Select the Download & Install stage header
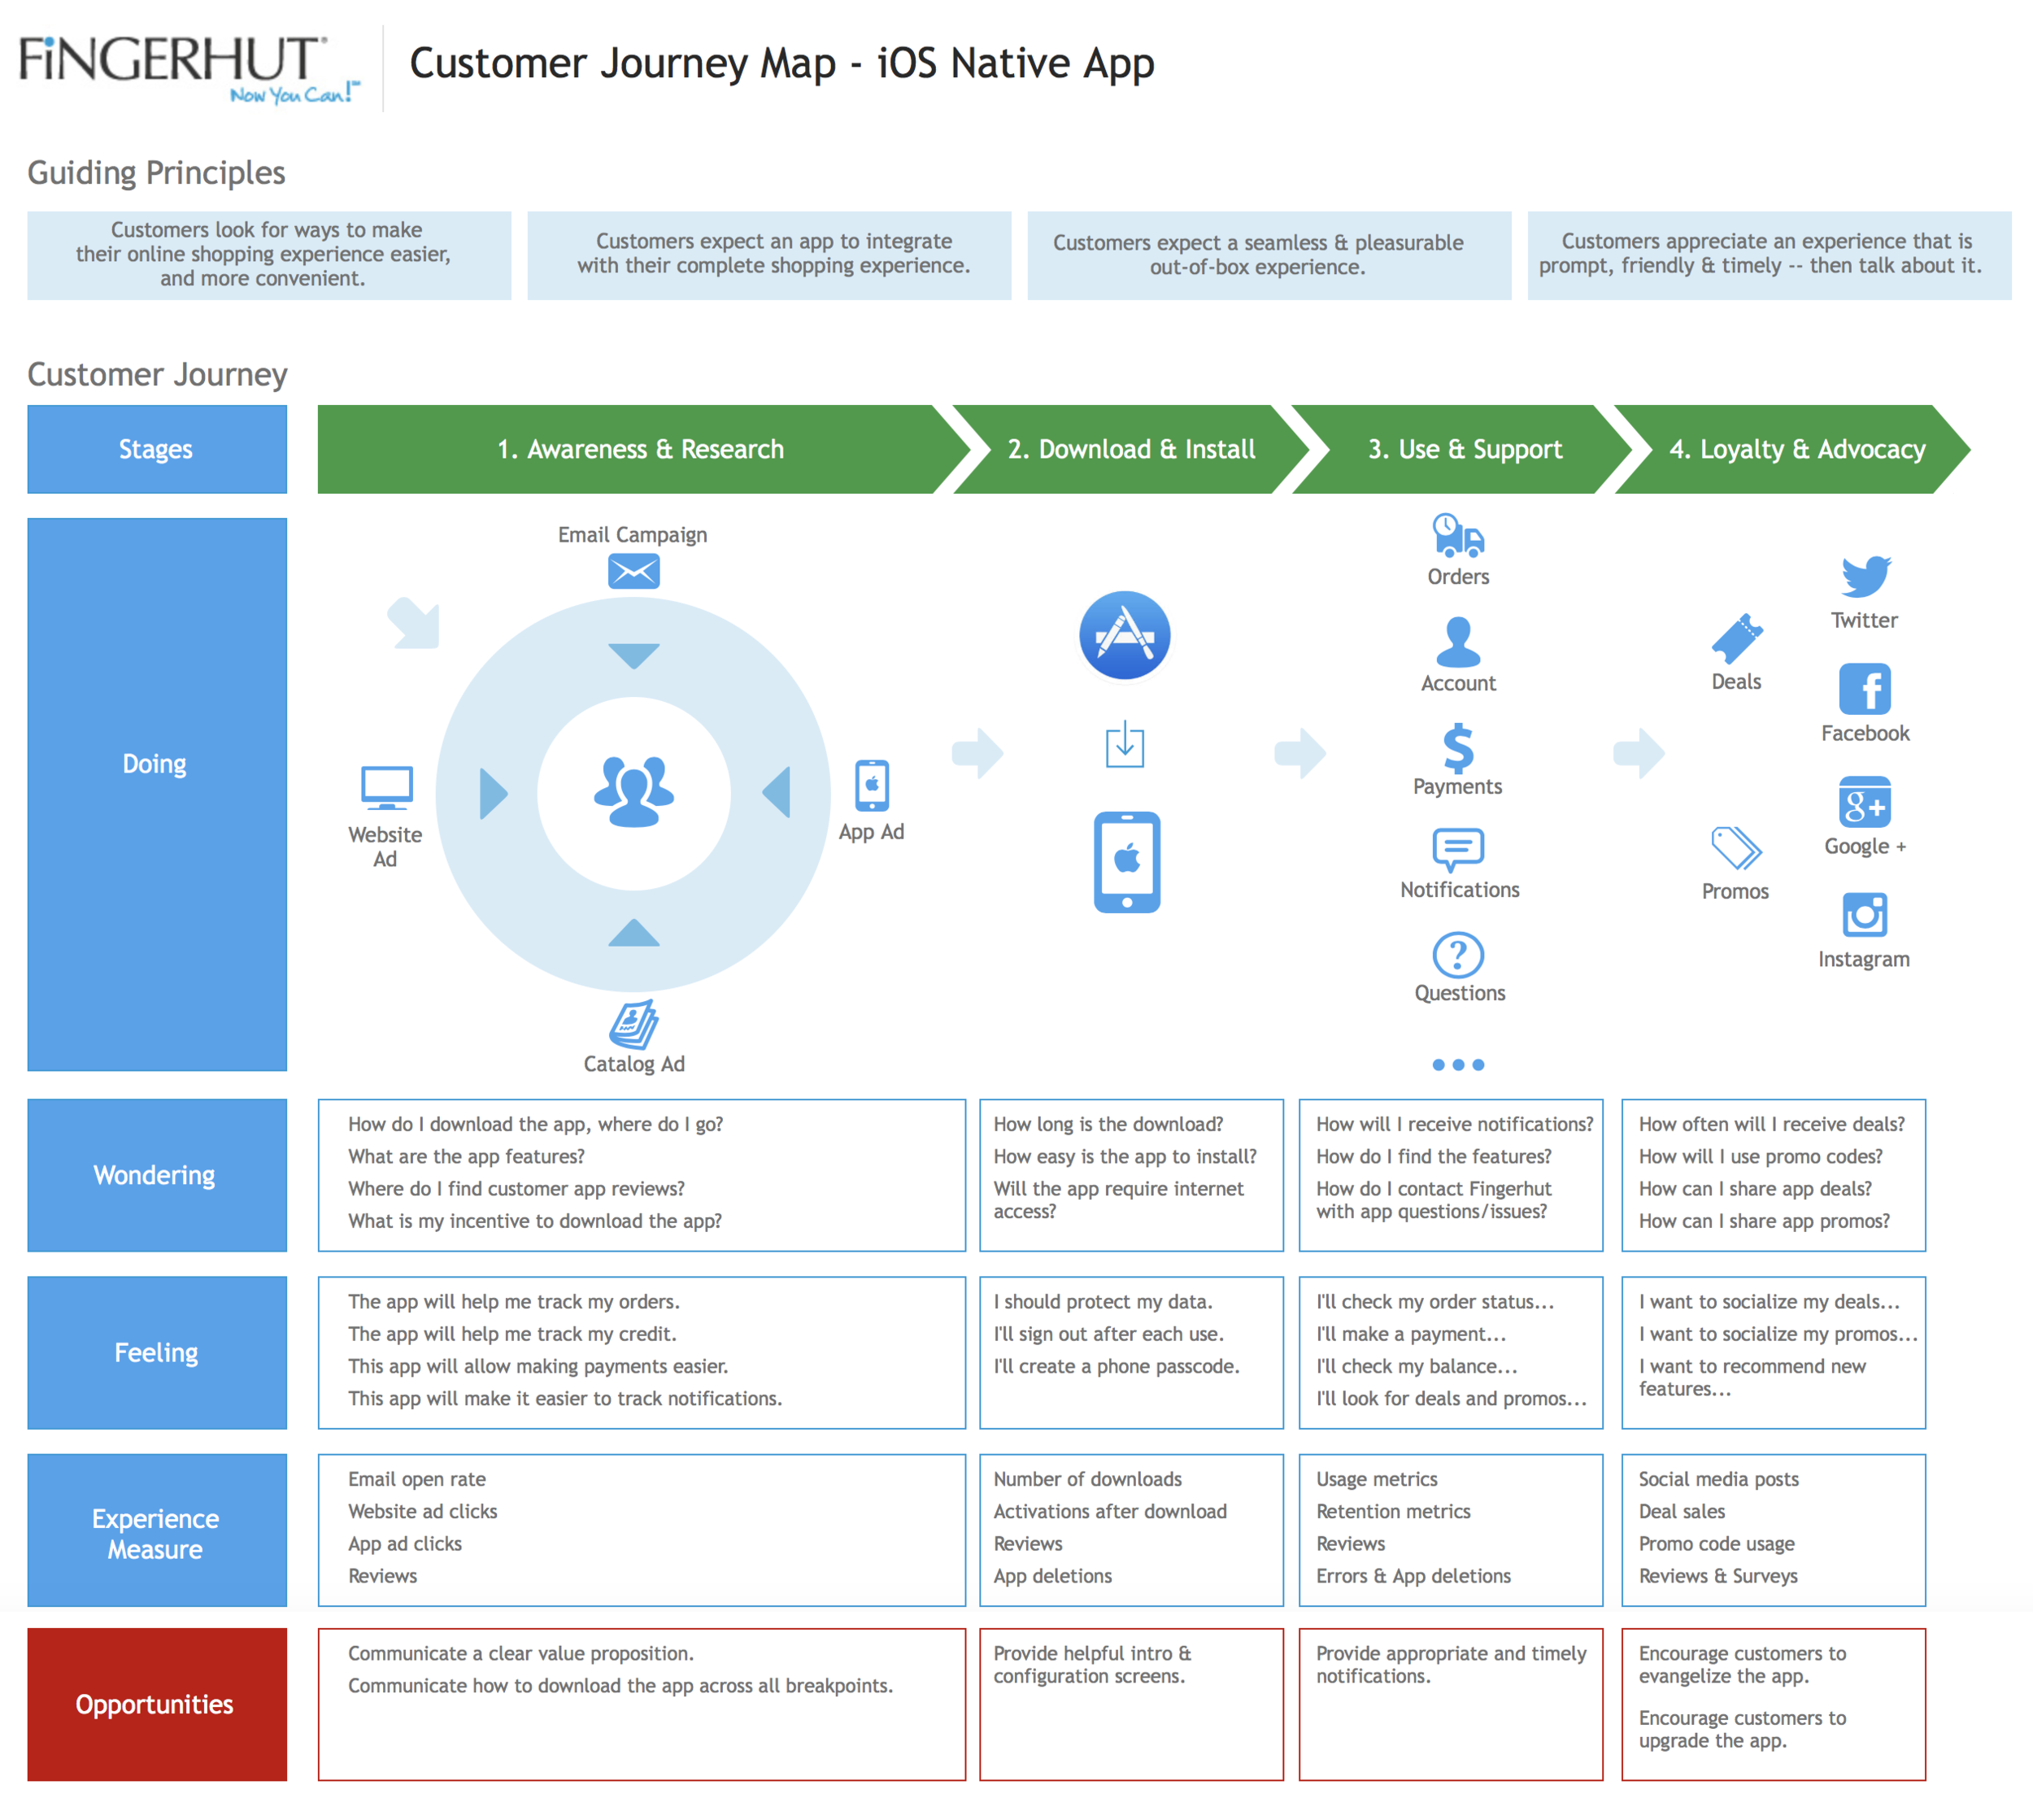The height and width of the screenshot is (1820, 2033). coord(1131,449)
